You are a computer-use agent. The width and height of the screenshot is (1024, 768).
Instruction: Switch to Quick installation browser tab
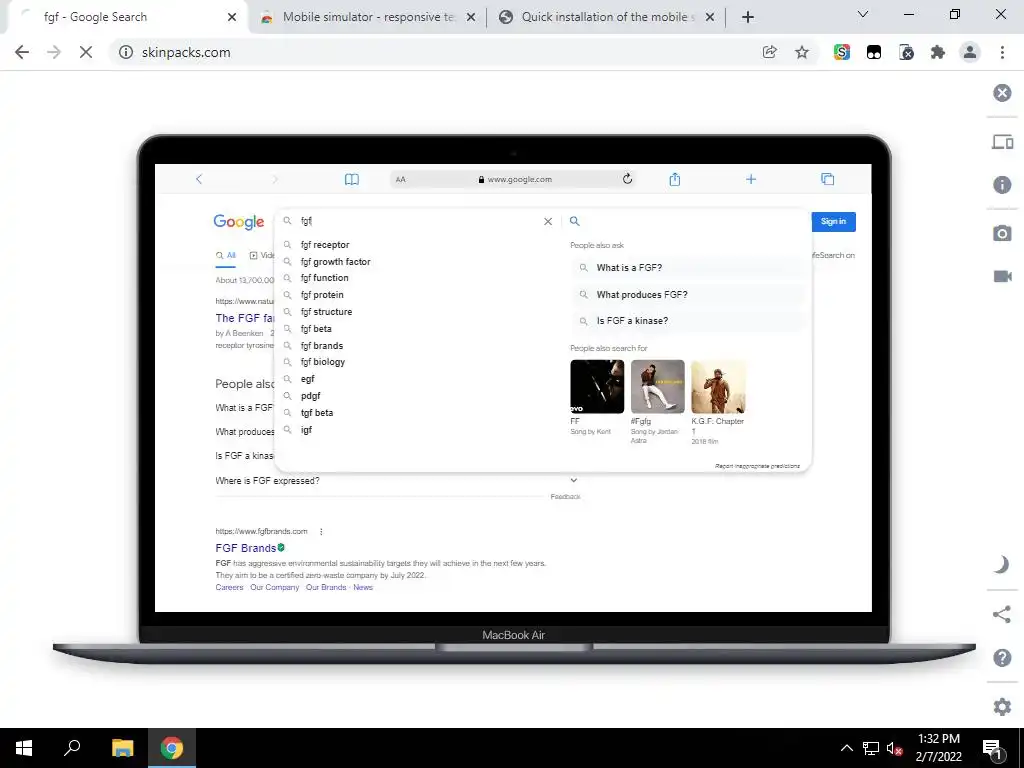click(x=606, y=17)
